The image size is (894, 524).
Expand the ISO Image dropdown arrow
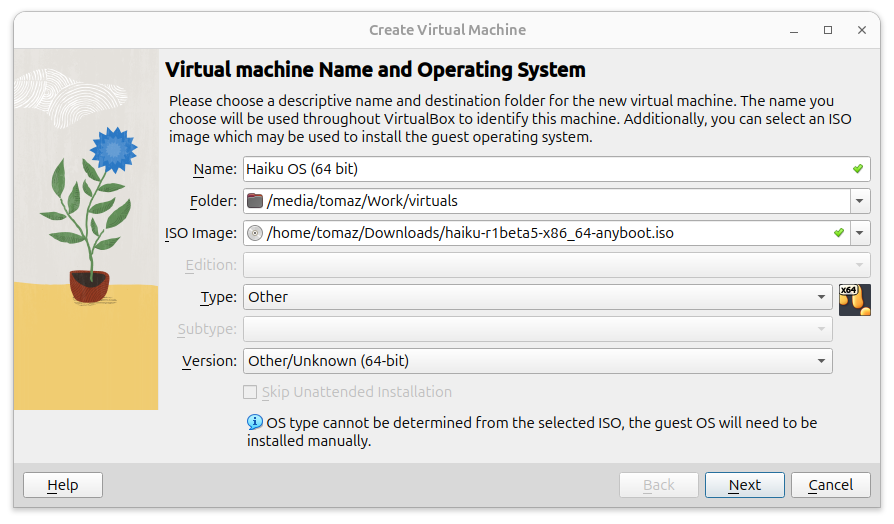[x=860, y=233]
